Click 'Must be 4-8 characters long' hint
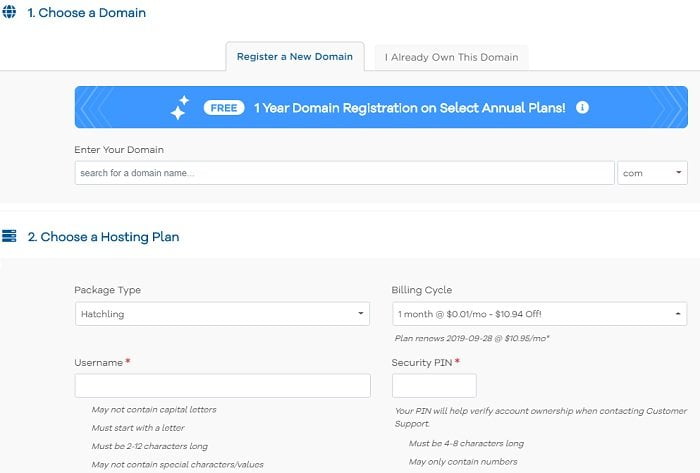 click(466, 444)
